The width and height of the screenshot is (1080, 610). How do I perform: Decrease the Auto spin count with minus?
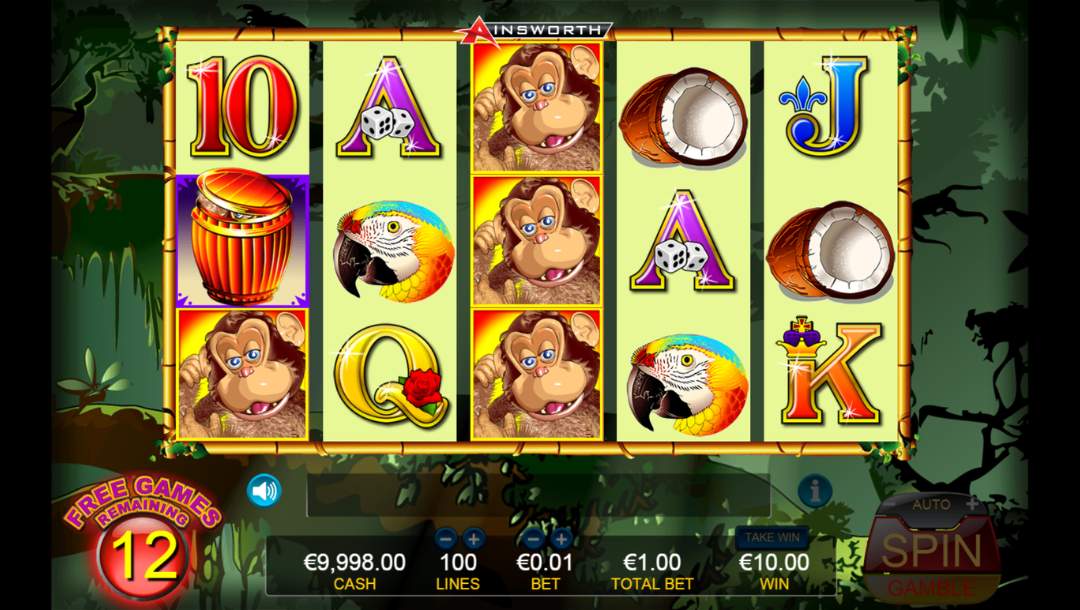(x=891, y=504)
